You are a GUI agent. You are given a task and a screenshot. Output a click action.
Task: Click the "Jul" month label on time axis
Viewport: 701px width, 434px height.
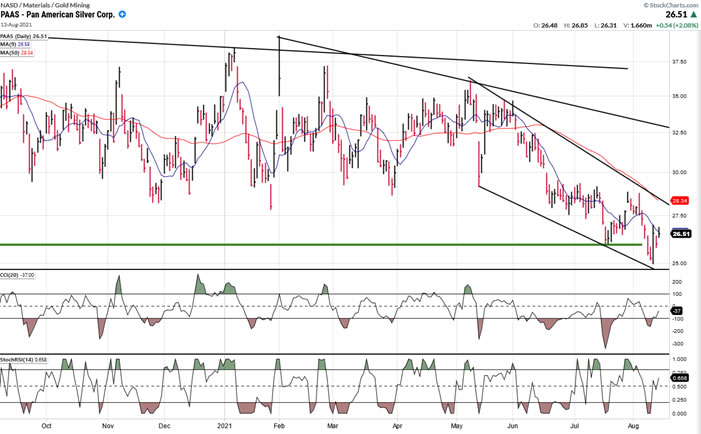pos(574,426)
